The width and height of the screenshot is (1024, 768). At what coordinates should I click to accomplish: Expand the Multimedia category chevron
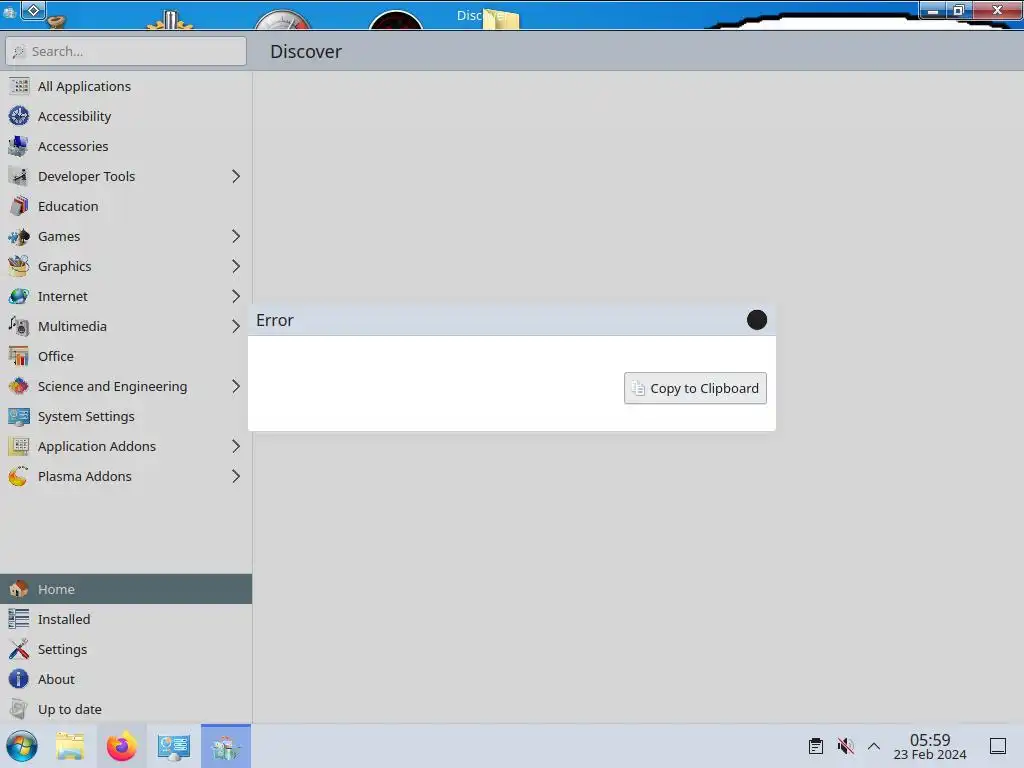[x=236, y=327]
